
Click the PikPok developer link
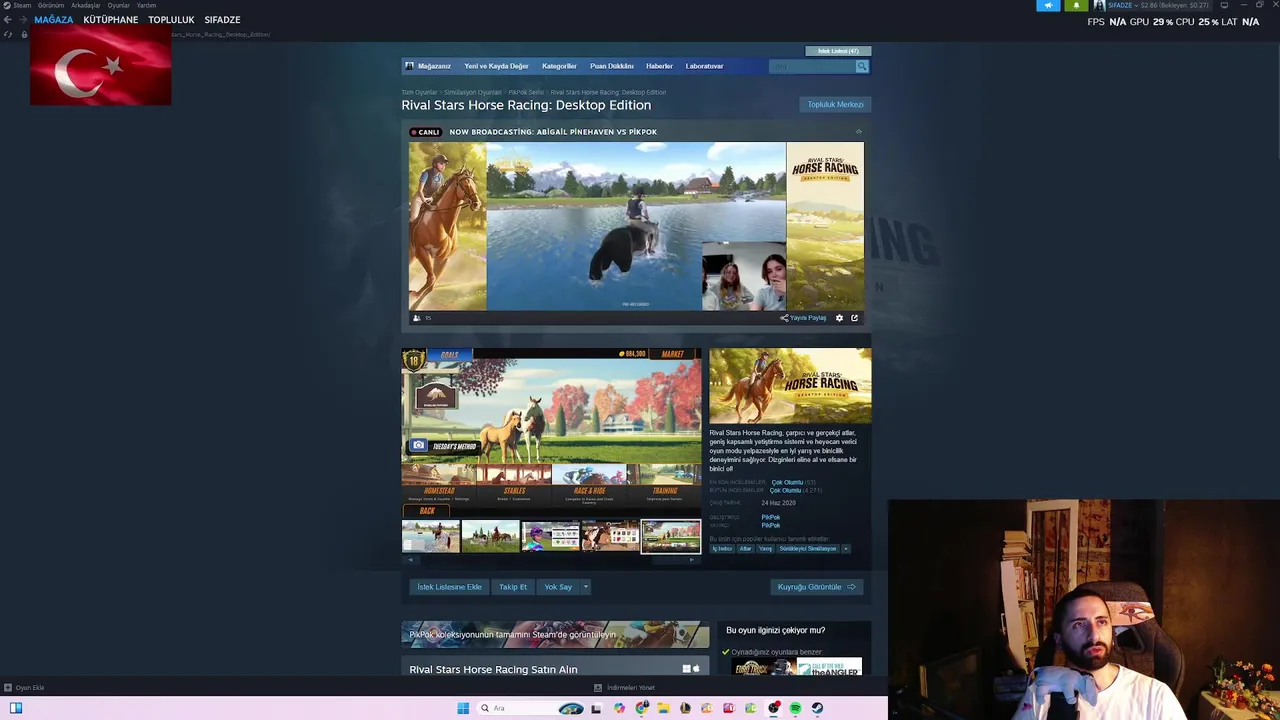coord(770,517)
